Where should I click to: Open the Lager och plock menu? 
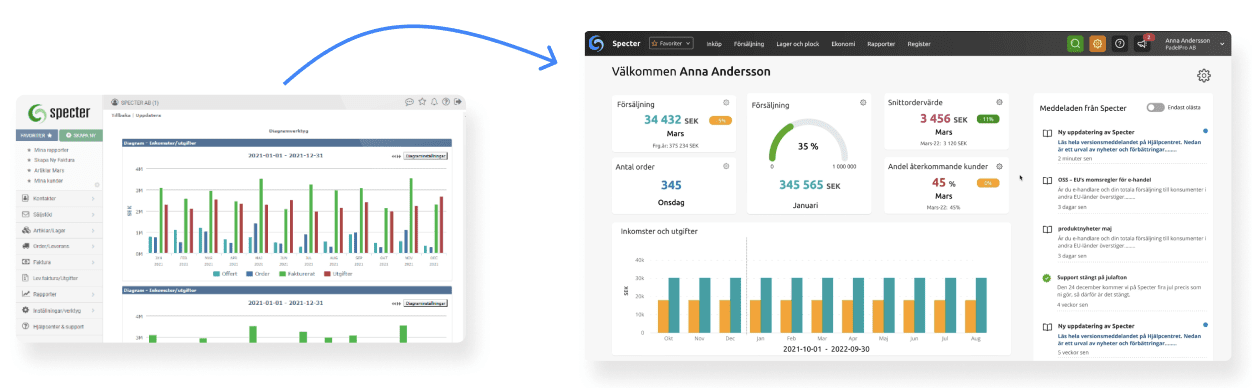click(x=798, y=44)
